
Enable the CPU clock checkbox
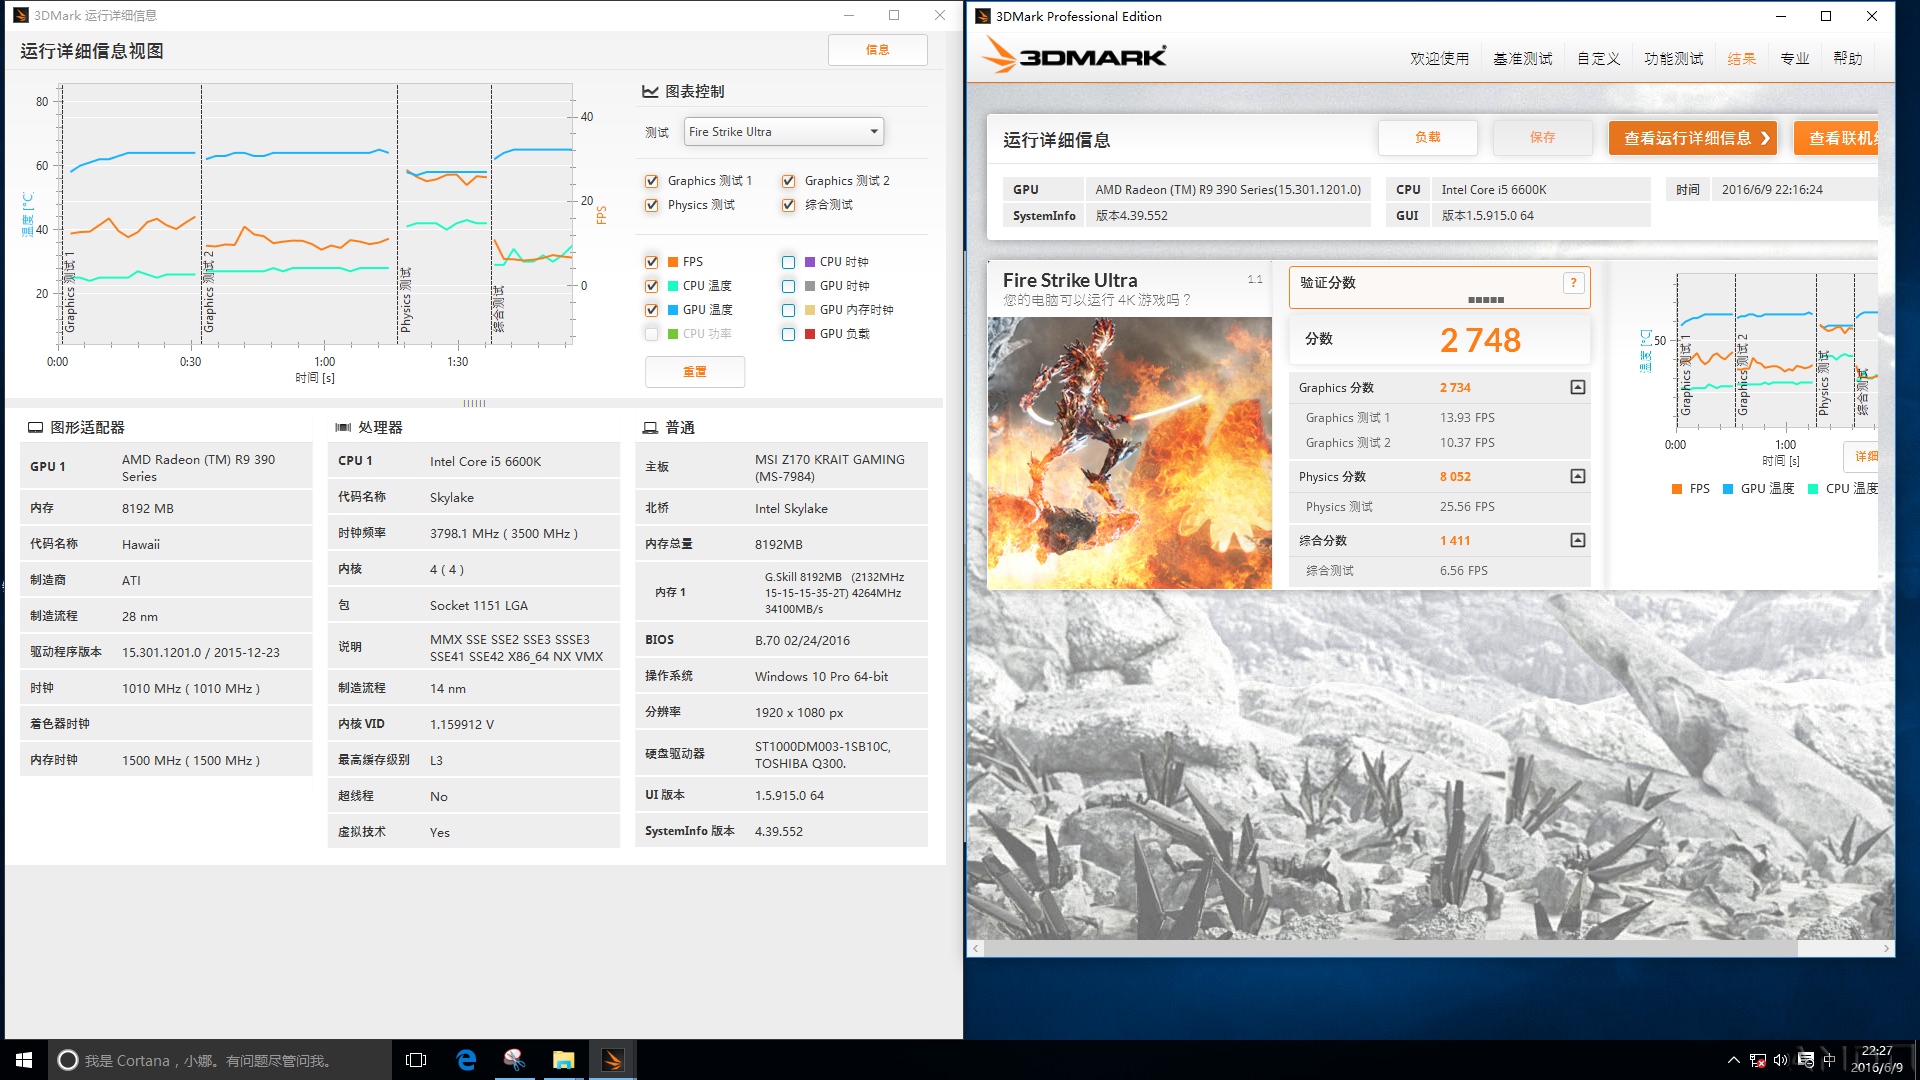click(x=789, y=262)
